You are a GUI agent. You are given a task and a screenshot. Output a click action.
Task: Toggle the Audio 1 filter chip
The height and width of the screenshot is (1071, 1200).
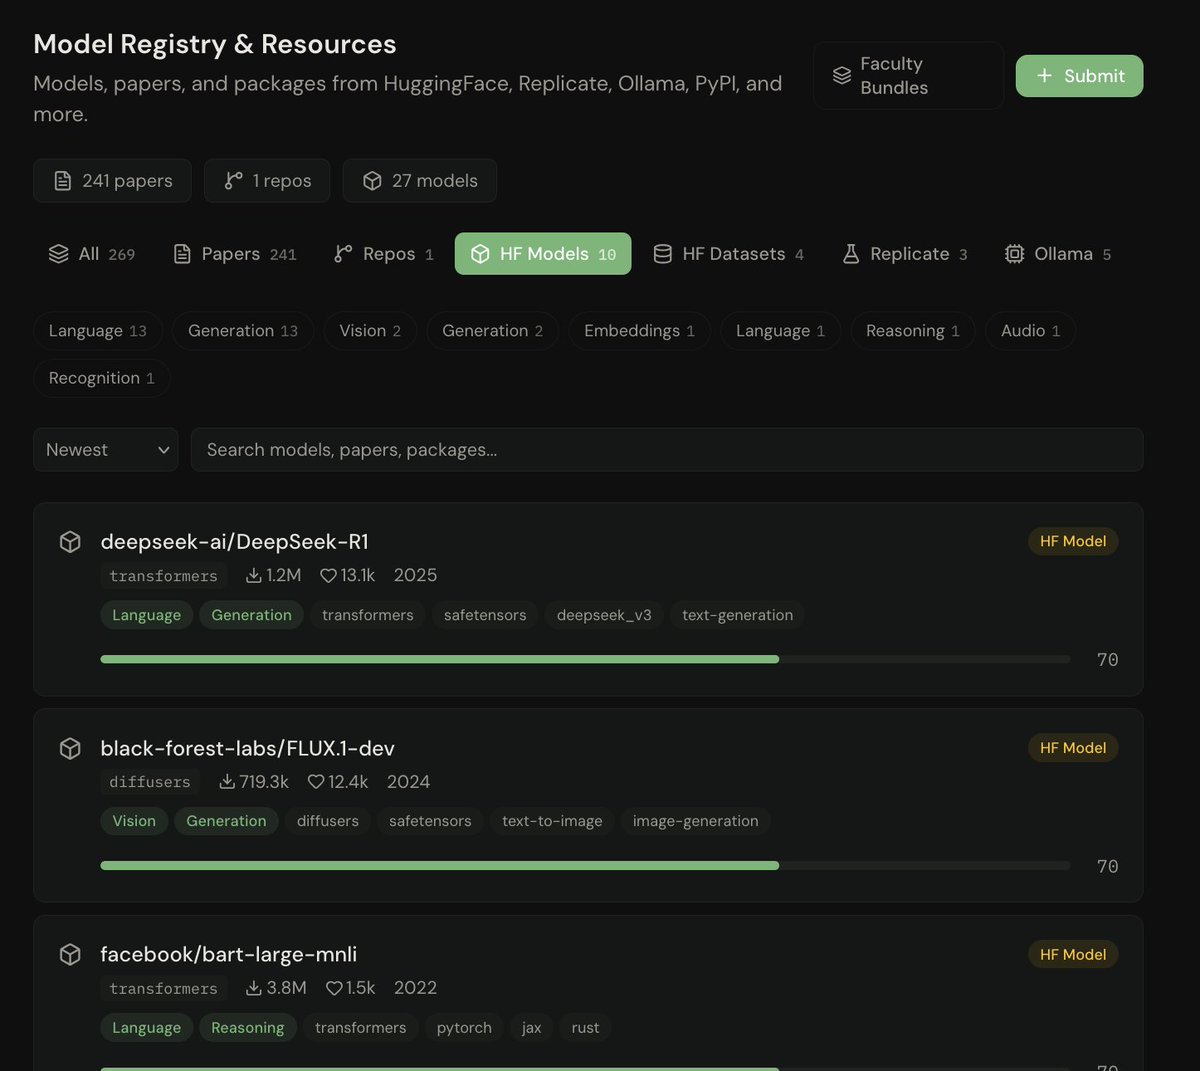click(x=1031, y=331)
